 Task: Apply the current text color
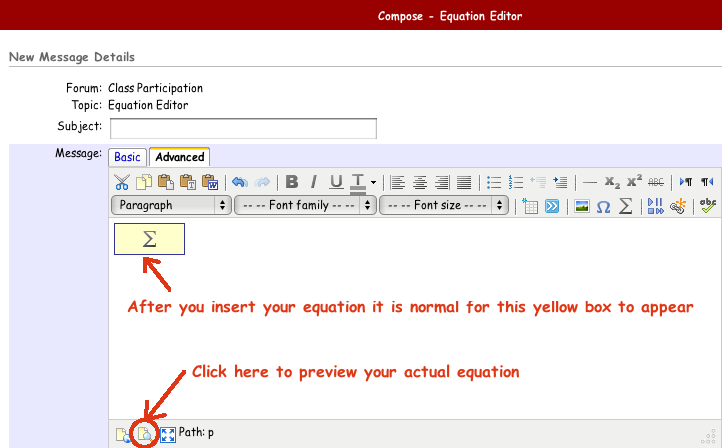tap(358, 183)
